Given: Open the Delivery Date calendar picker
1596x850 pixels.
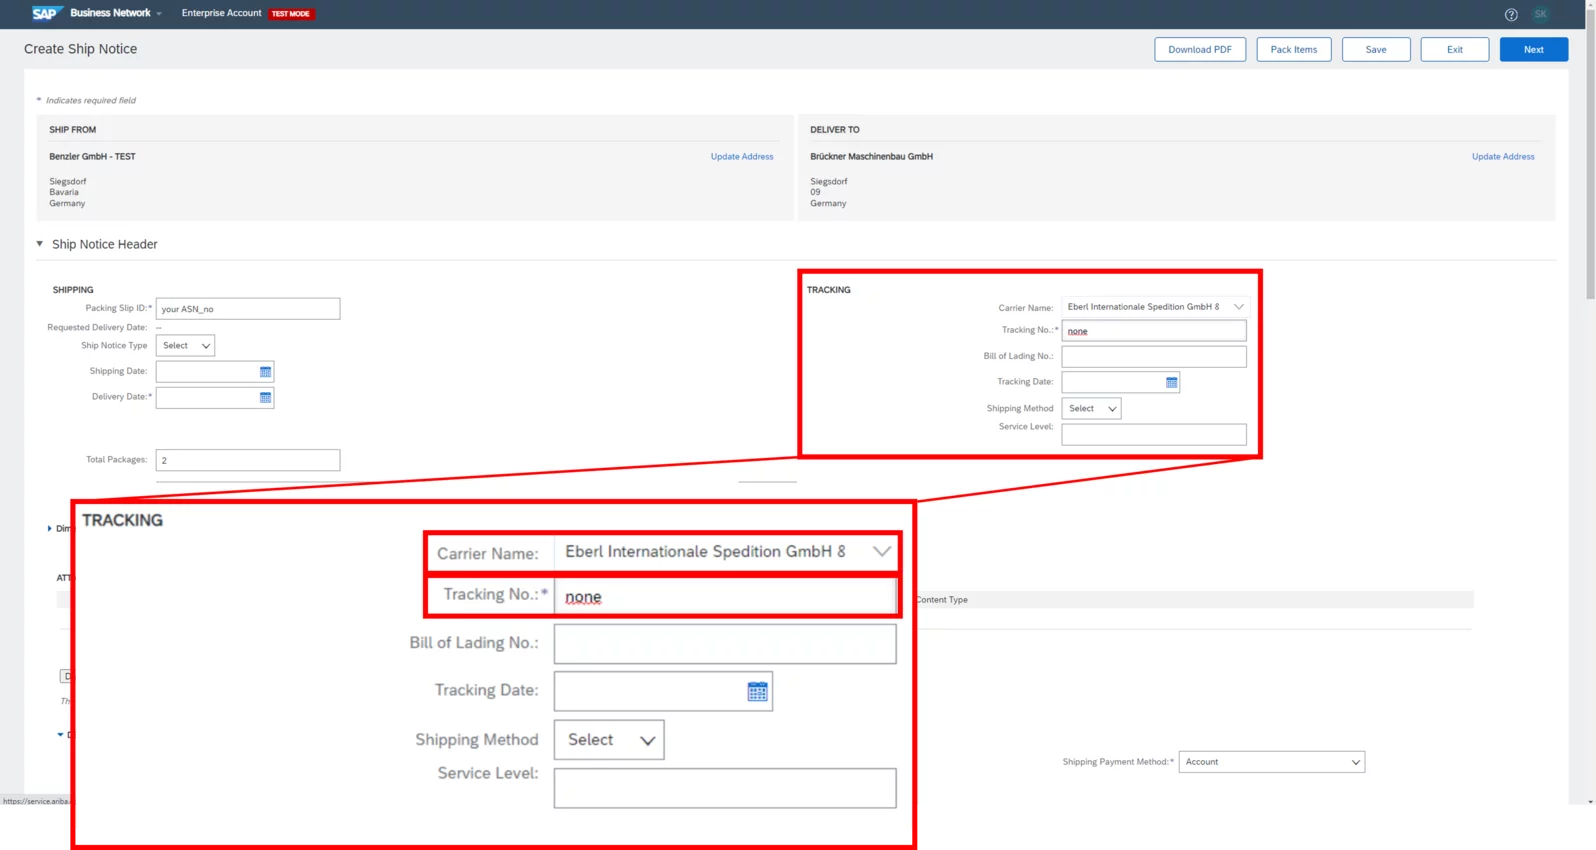Looking at the screenshot, I should point(265,397).
